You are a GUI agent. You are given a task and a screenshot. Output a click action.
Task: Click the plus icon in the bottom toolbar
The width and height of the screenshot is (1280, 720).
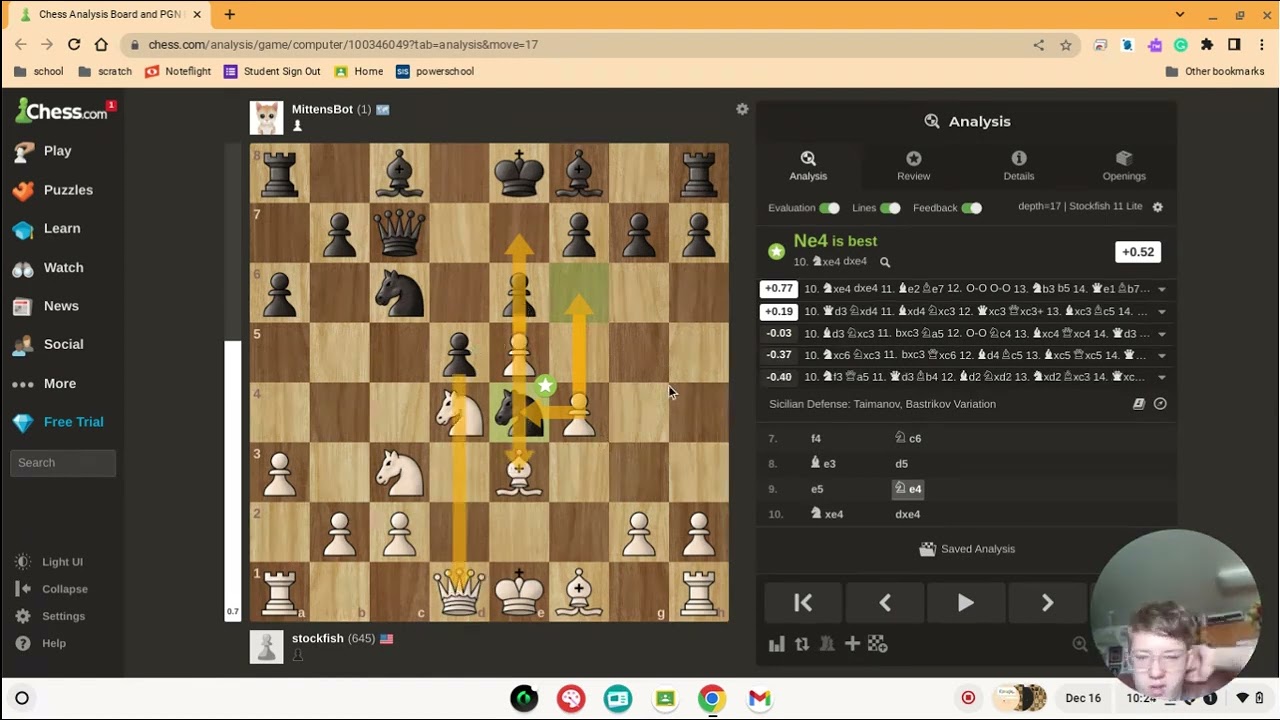(x=852, y=644)
